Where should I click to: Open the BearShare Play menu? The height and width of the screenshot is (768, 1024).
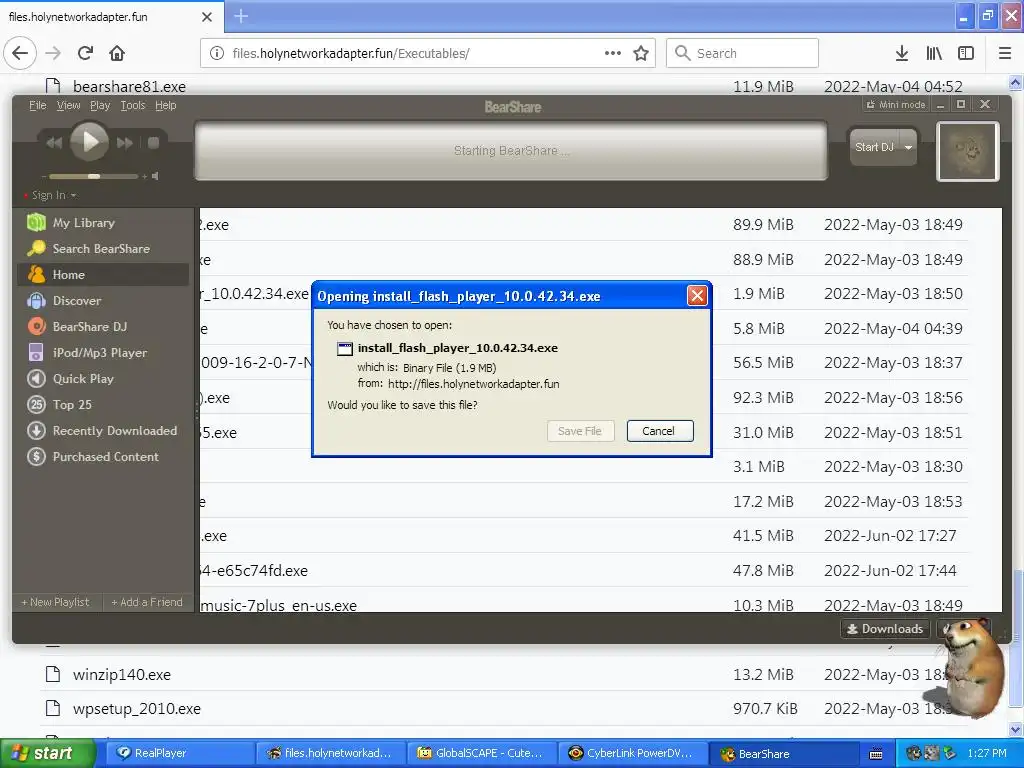[x=100, y=105]
